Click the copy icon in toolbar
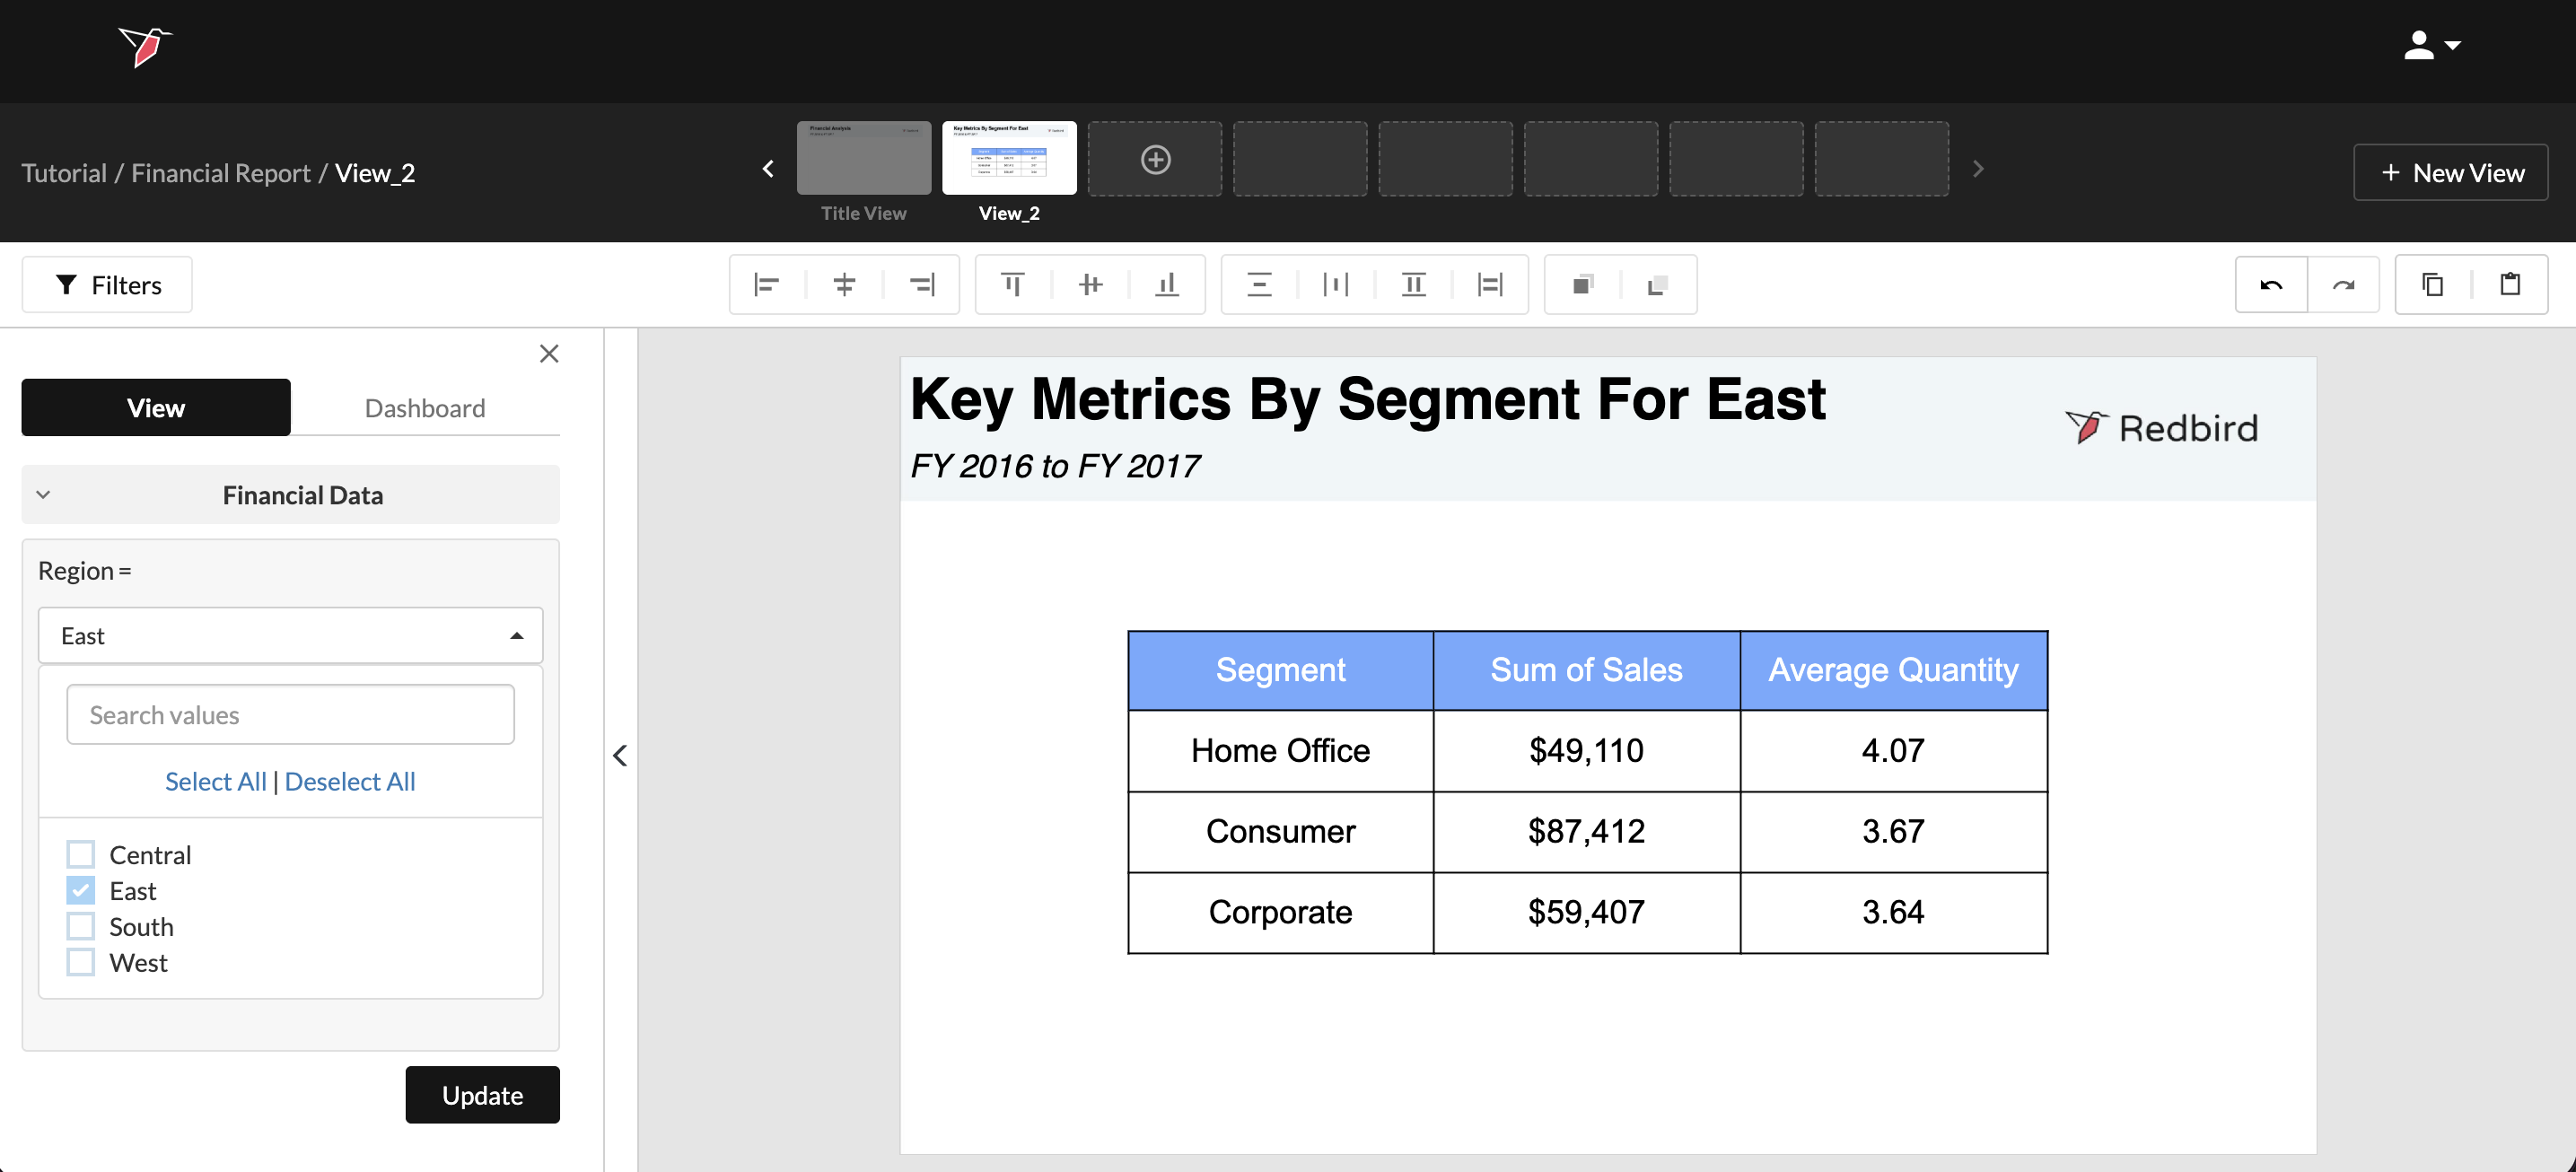2576x1172 pixels. [2432, 285]
